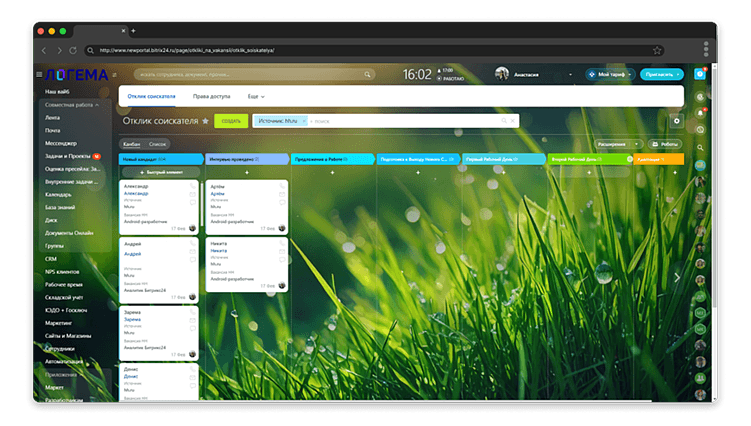Open Отклик соискателя tab

click(x=151, y=97)
